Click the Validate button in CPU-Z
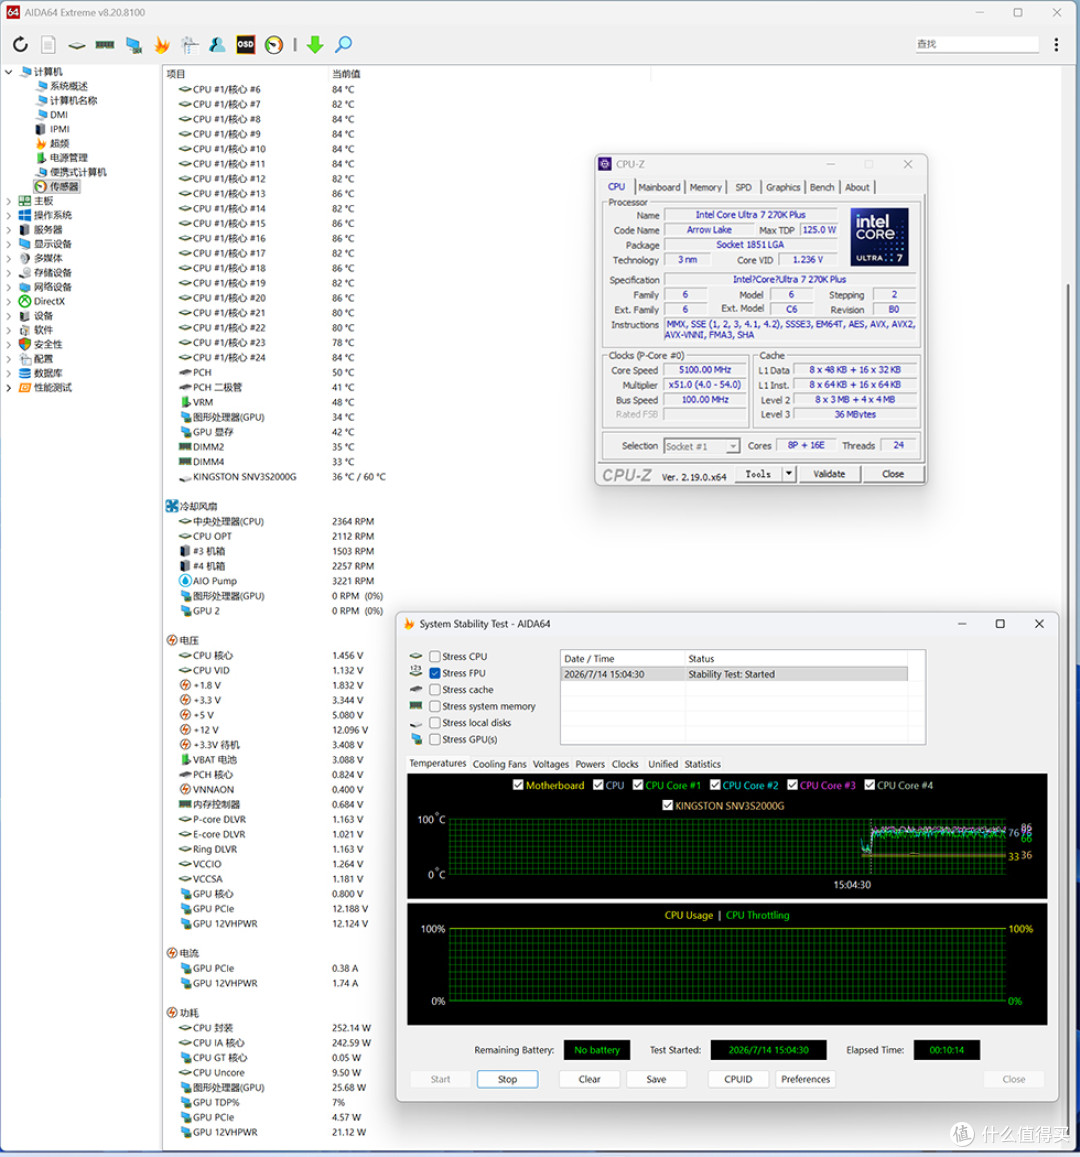This screenshot has width=1080, height=1157. pyautogui.click(x=829, y=474)
